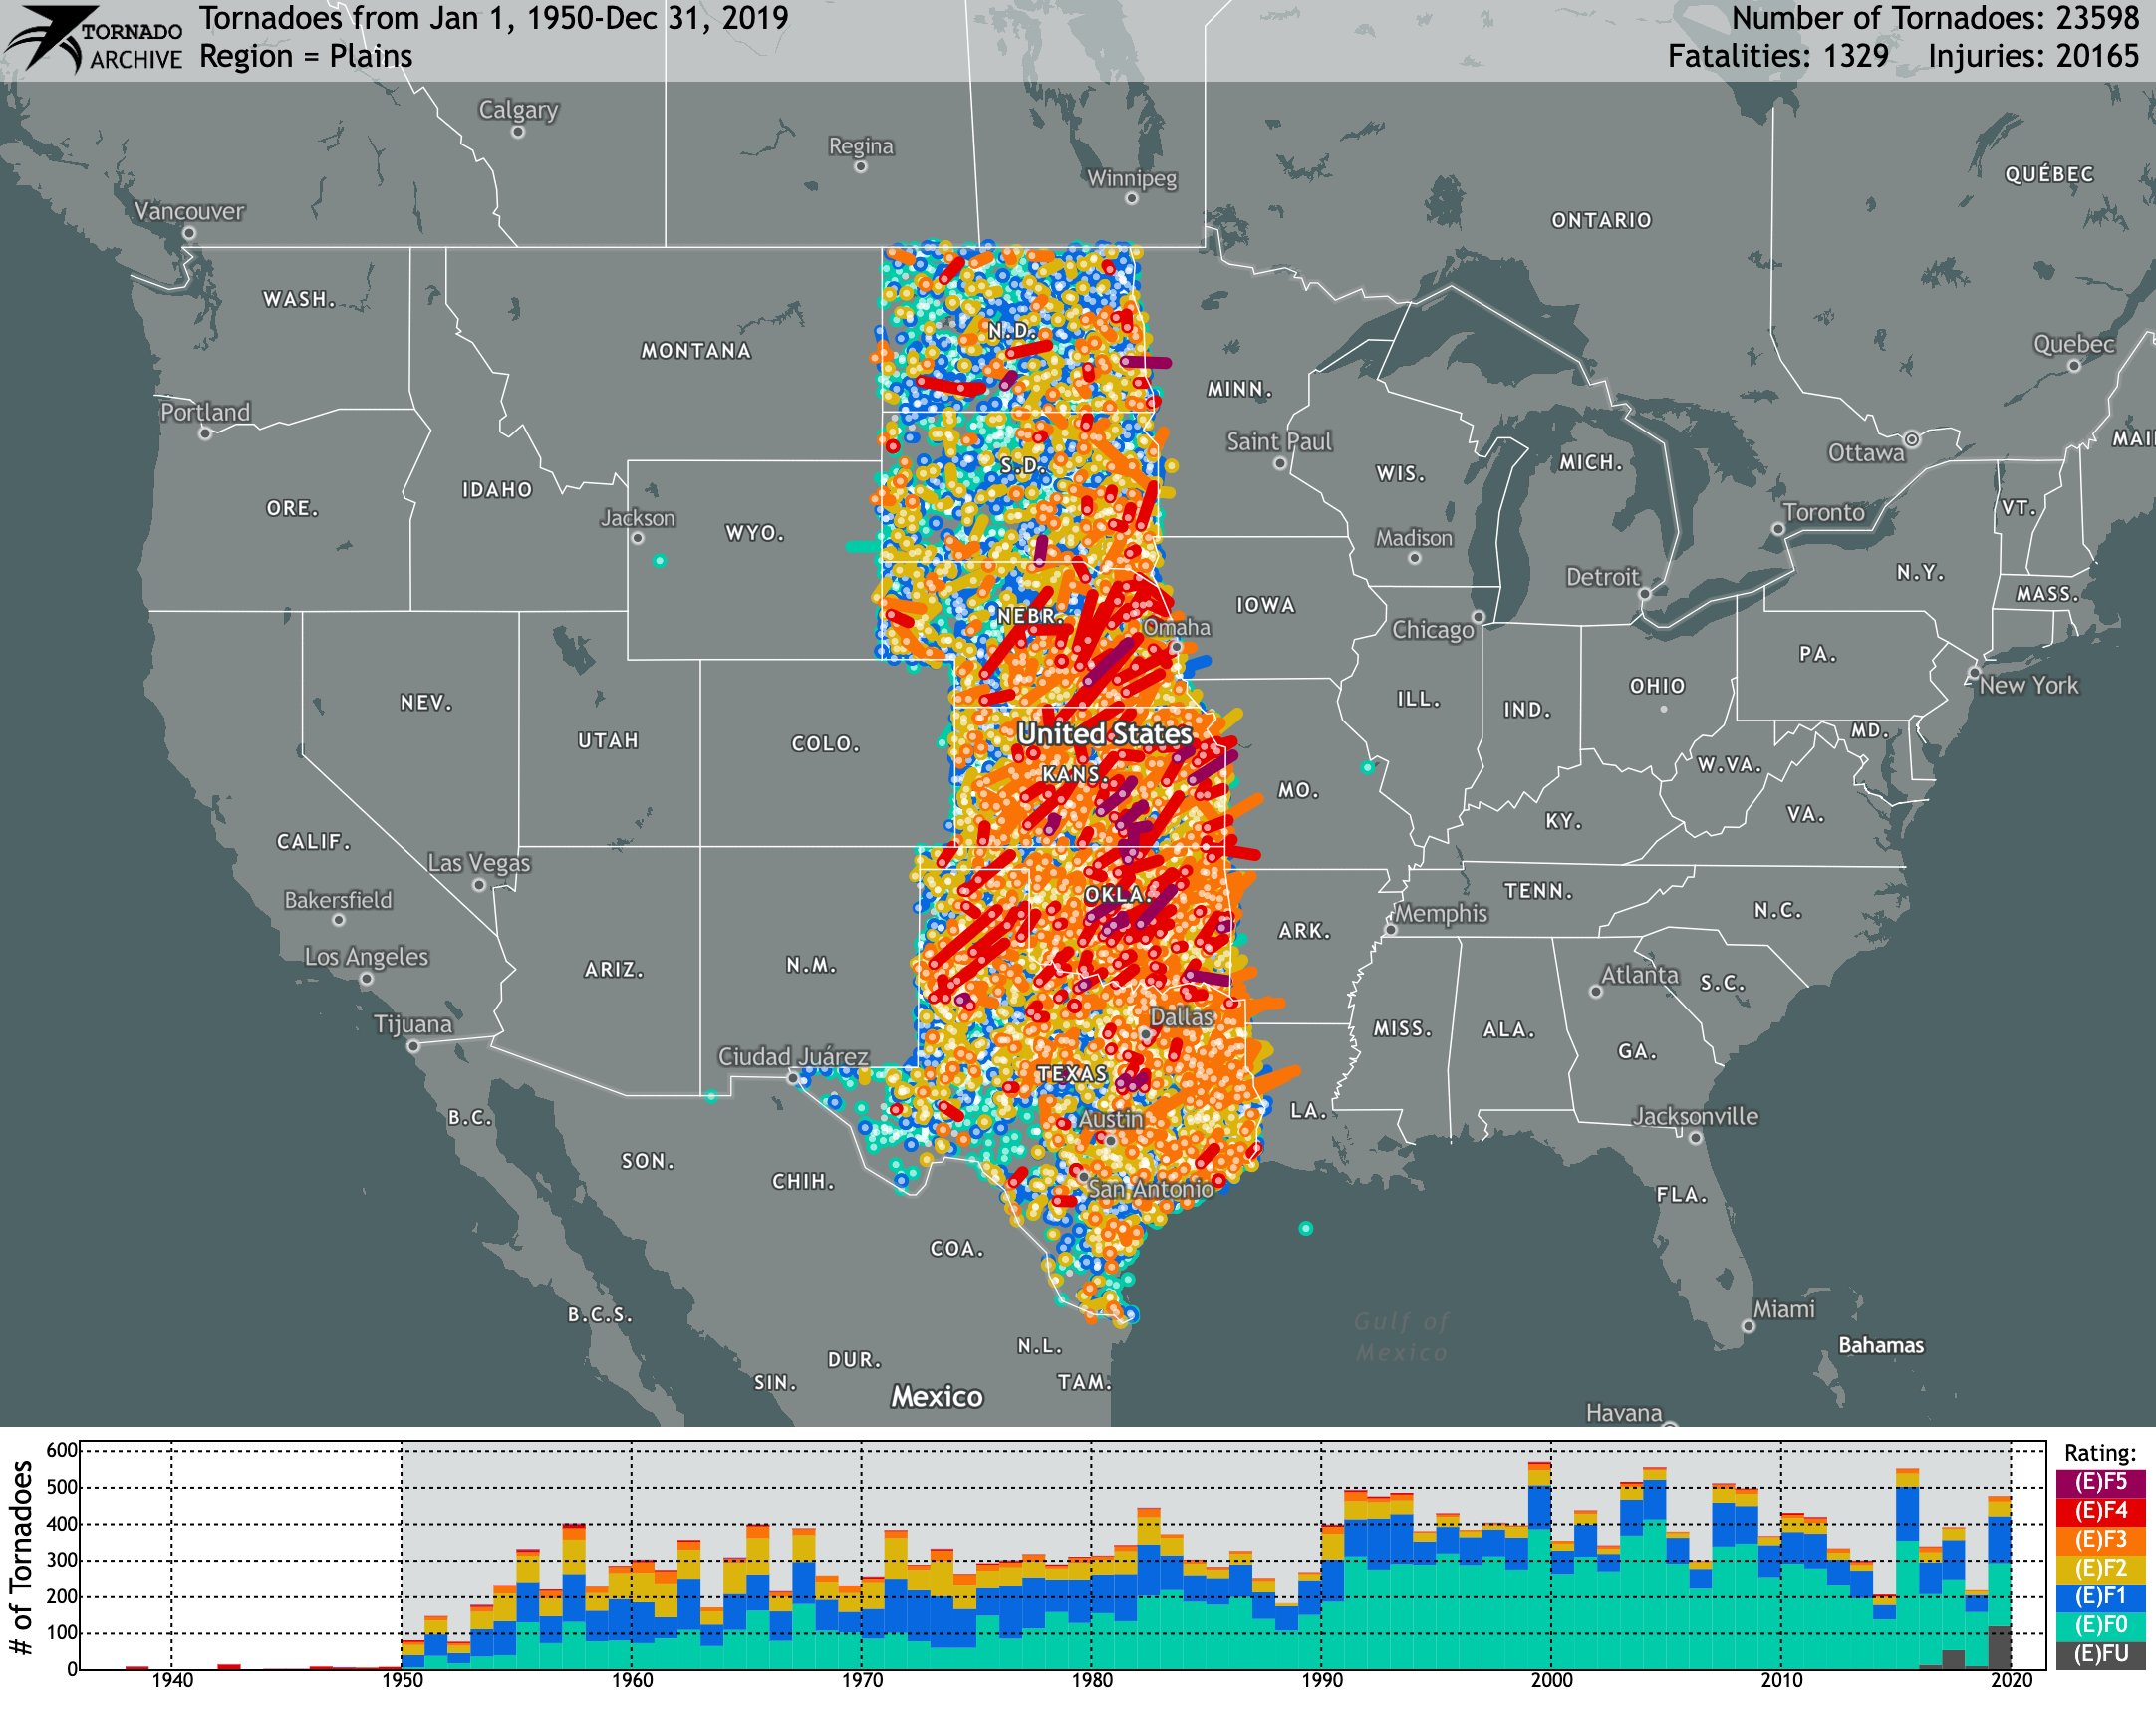This screenshot has width=2156, height=1730.
Task: Click the tornado dot in the Gulf
Action: point(1305,1228)
